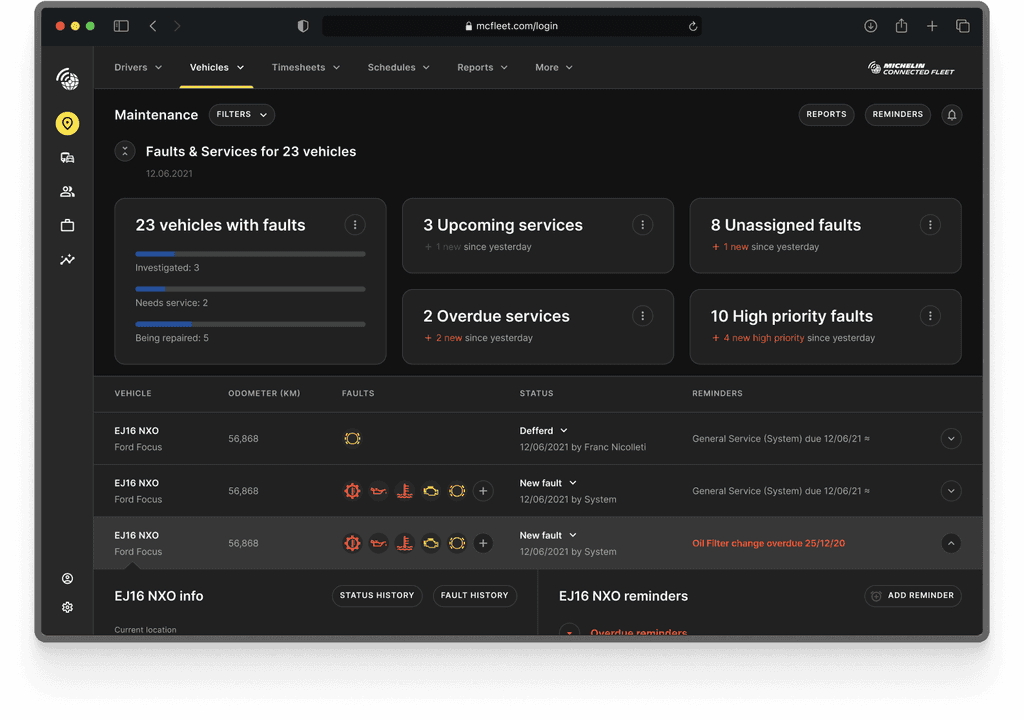Click the browser share icon
Image resolution: width=1024 pixels, height=720 pixels.
(901, 25)
